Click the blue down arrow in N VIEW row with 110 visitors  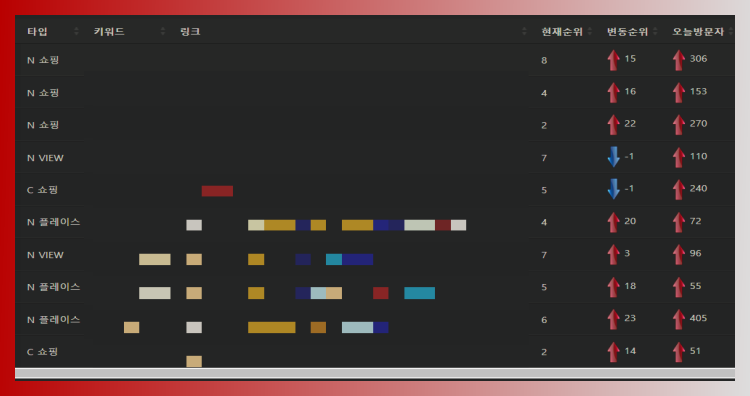pyautogui.click(x=613, y=157)
